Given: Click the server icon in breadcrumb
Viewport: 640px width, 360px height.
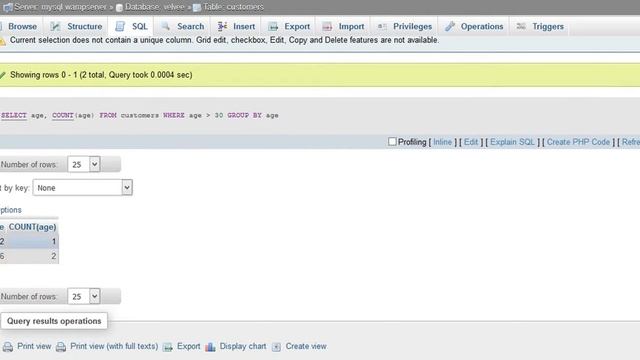Looking at the screenshot, I should [x=8, y=7].
